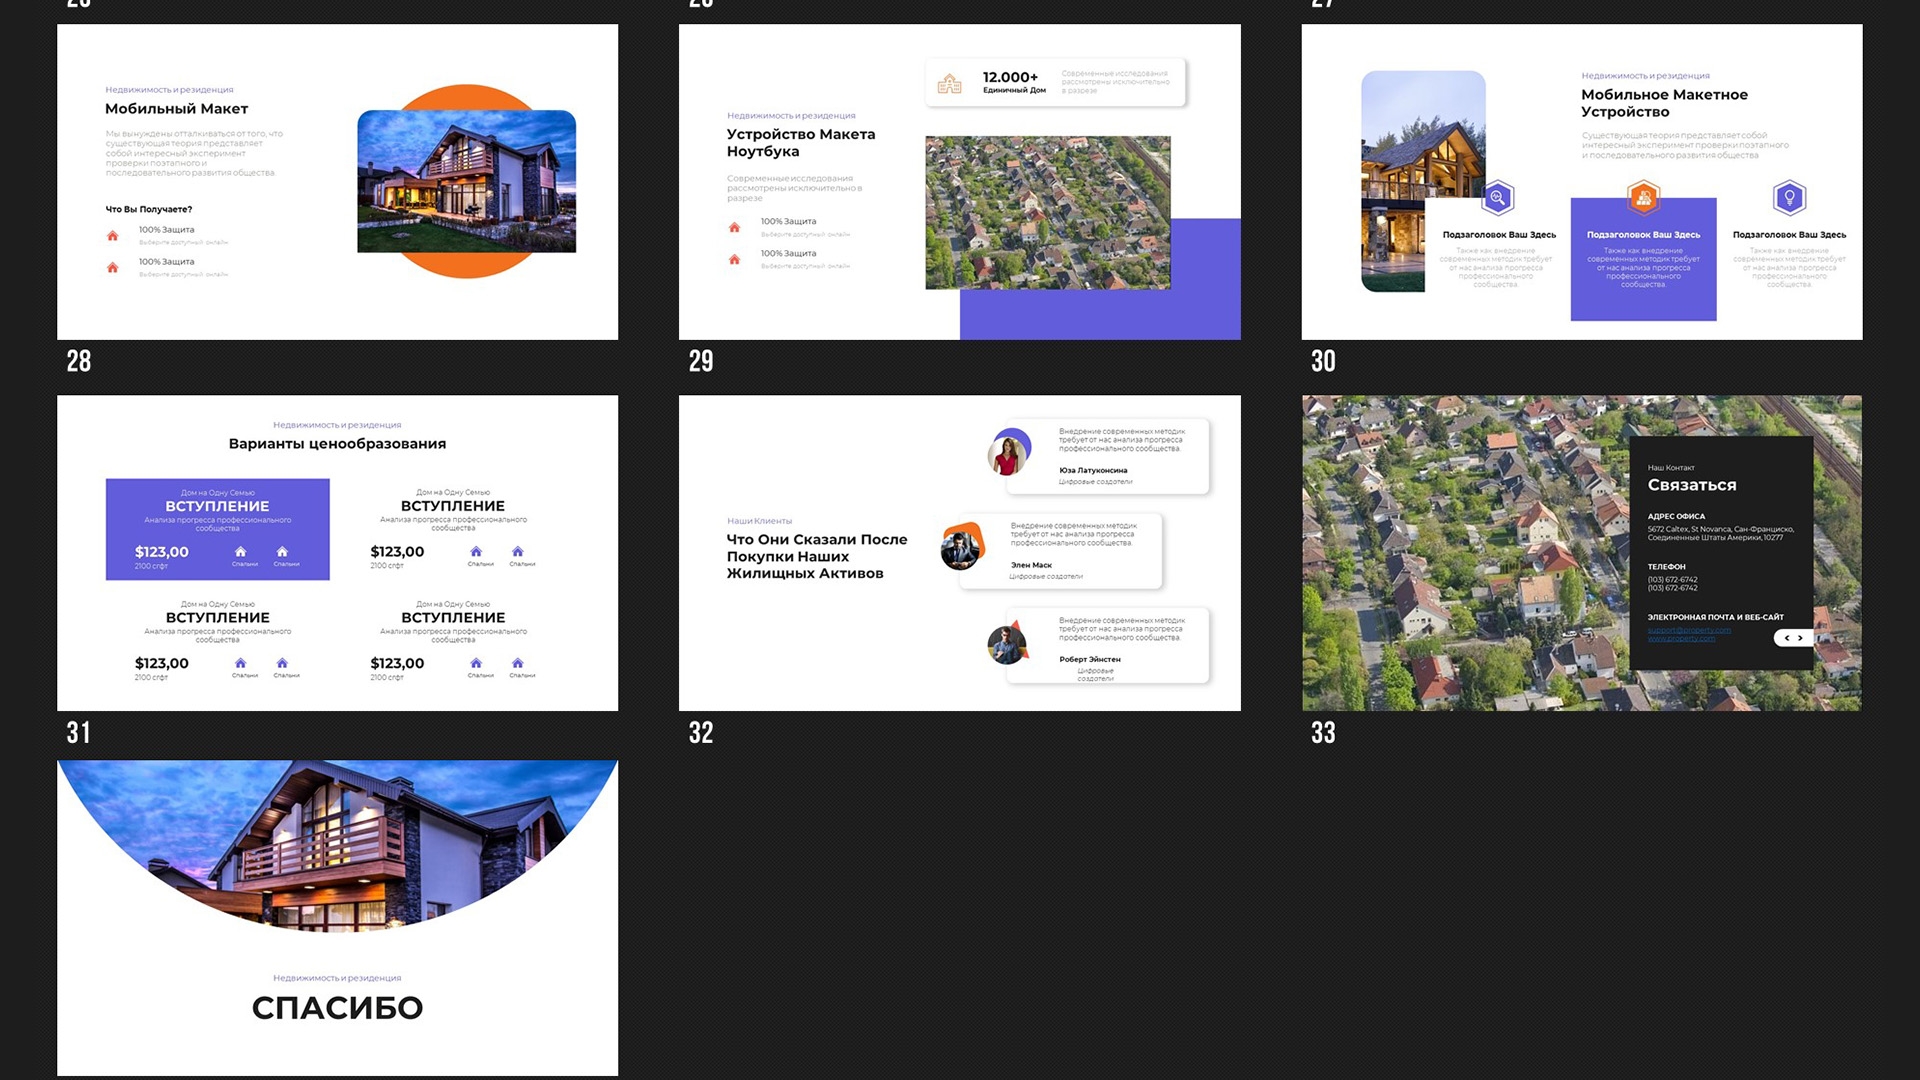Select the 'Мобильное Макетное Устройство' heading

1664,103
